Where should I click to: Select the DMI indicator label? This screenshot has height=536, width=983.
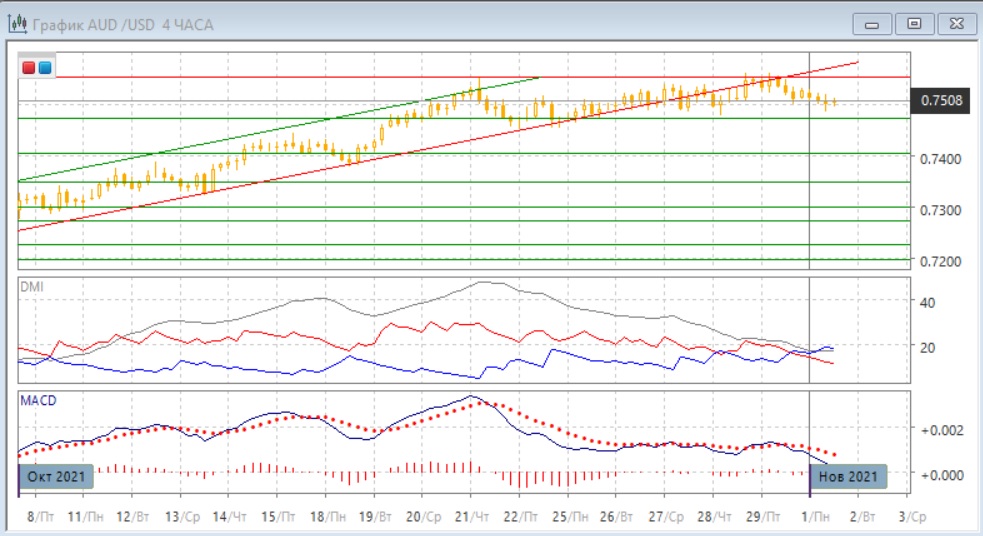(32, 286)
